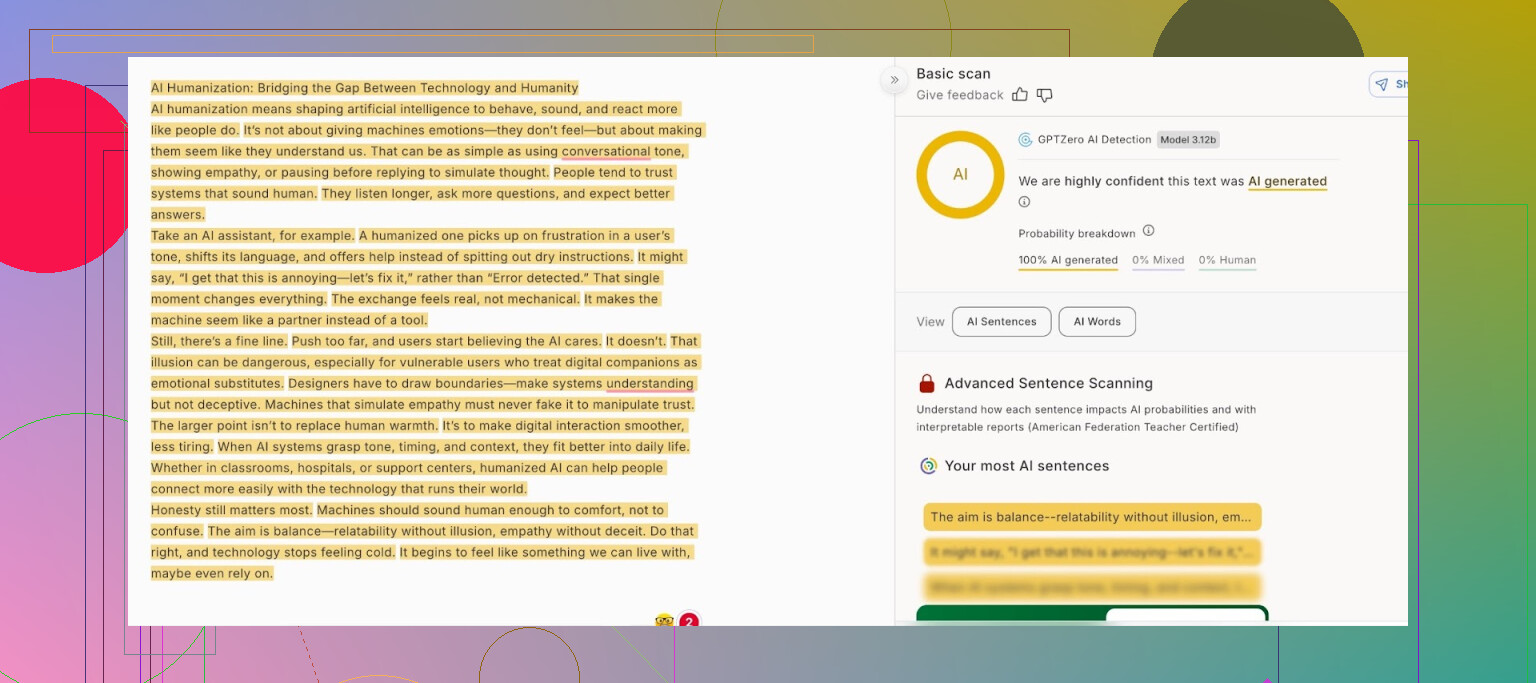This screenshot has width=1536, height=683.
Task: Open Probability breakdown info icon
Action: point(1148,231)
